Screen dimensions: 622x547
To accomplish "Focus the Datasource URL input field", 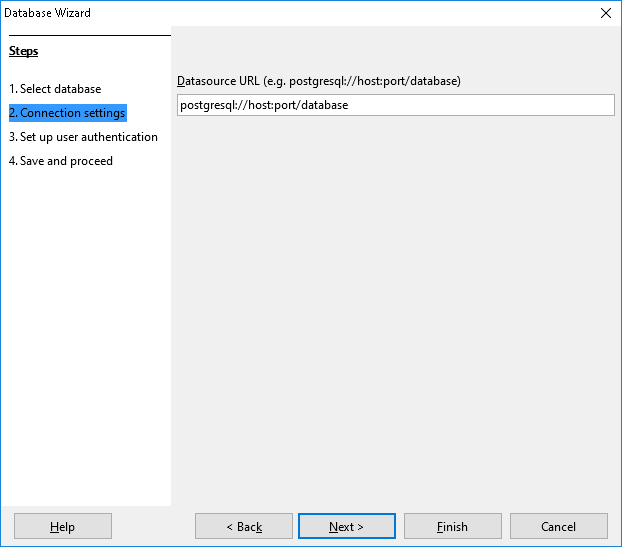I will coord(395,105).
